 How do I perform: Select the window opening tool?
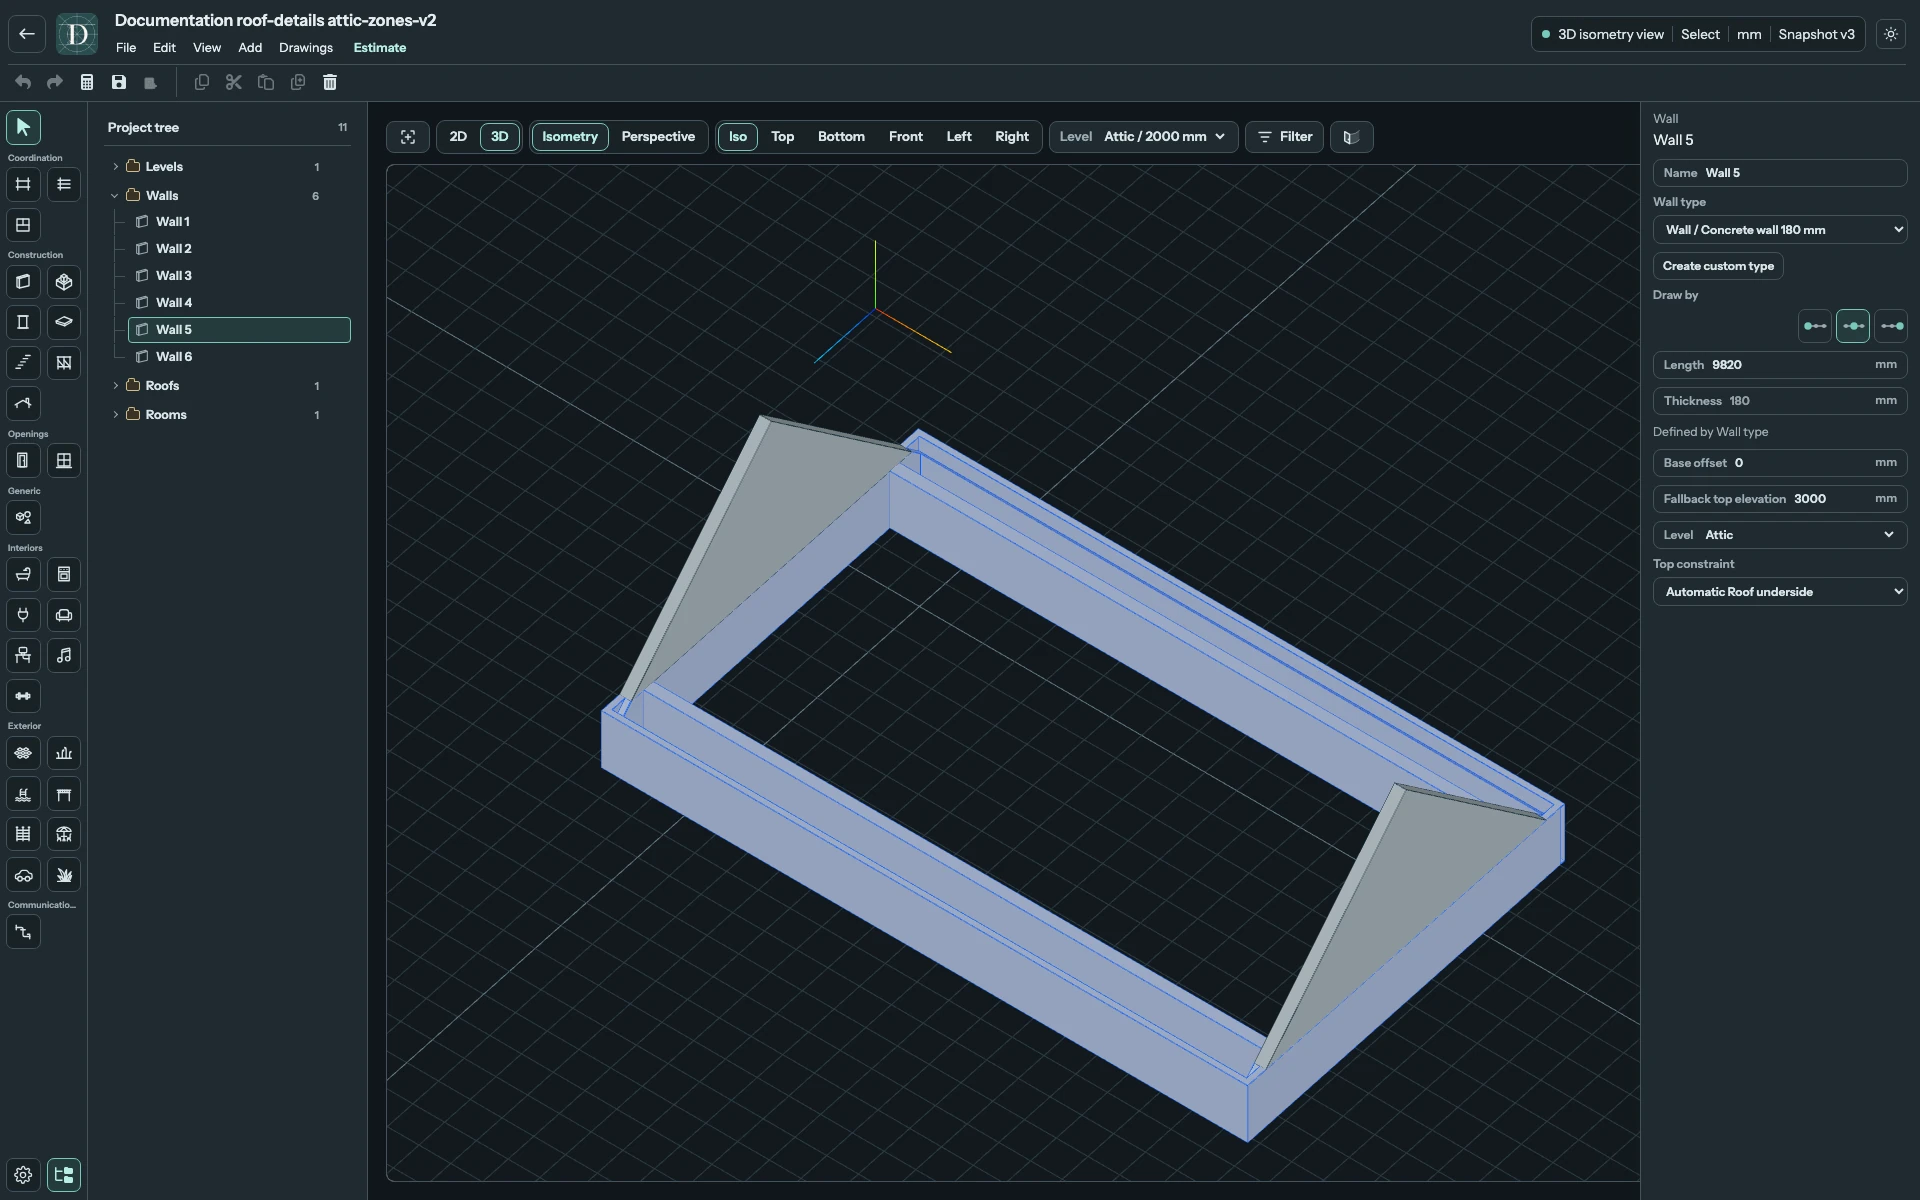point(64,461)
